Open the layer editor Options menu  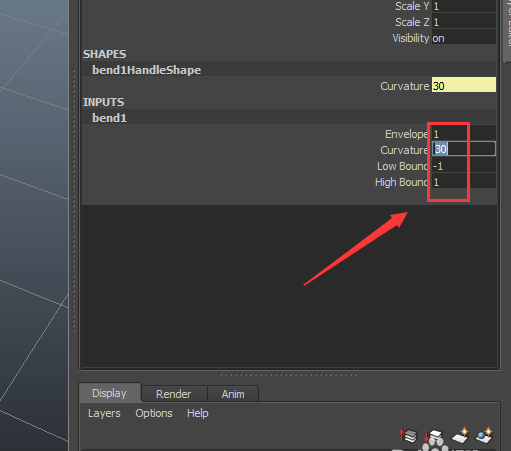pyautogui.click(x=154, y=413)
